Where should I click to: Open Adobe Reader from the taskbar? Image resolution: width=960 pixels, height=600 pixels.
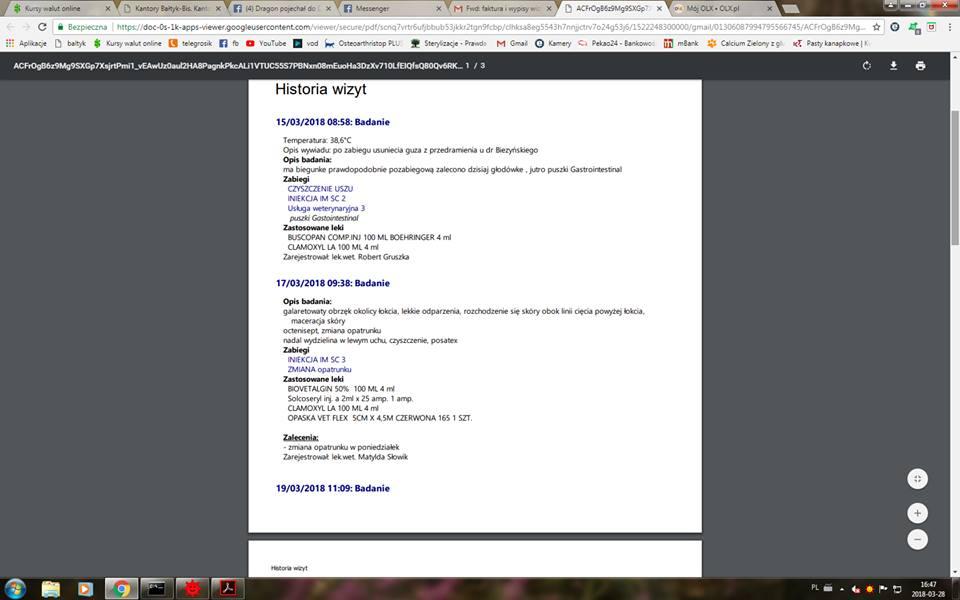[x=227, y=589]
